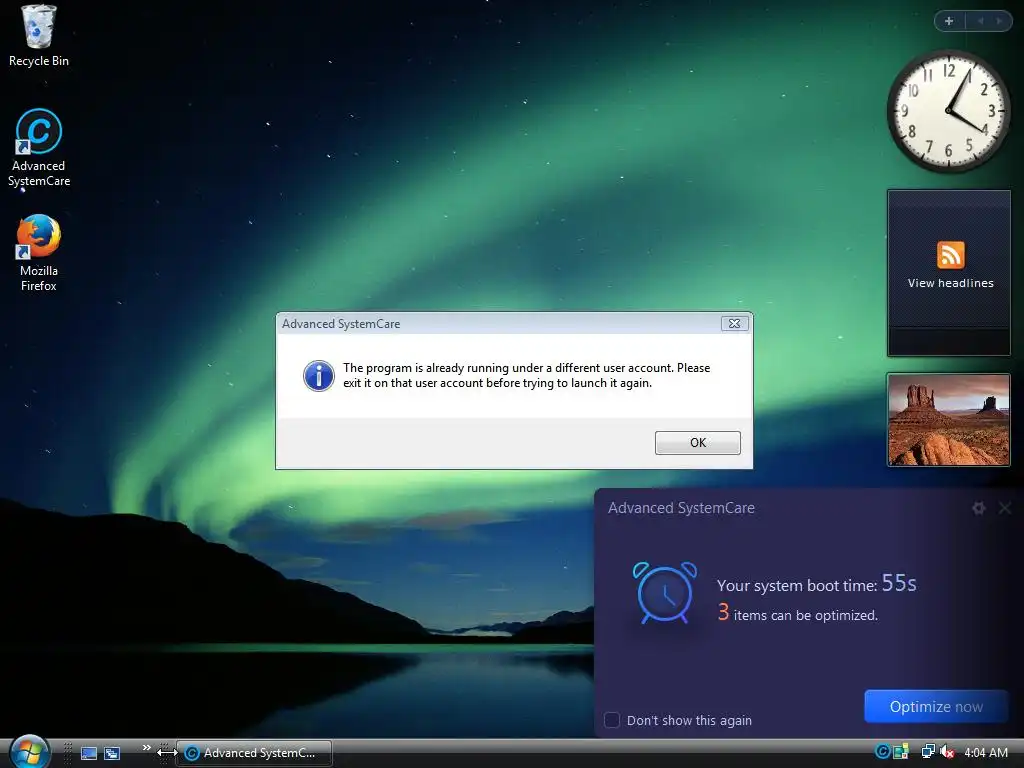Click the orange 3 items count
This screenshot has width=1024, height=768.
(723, 612)
